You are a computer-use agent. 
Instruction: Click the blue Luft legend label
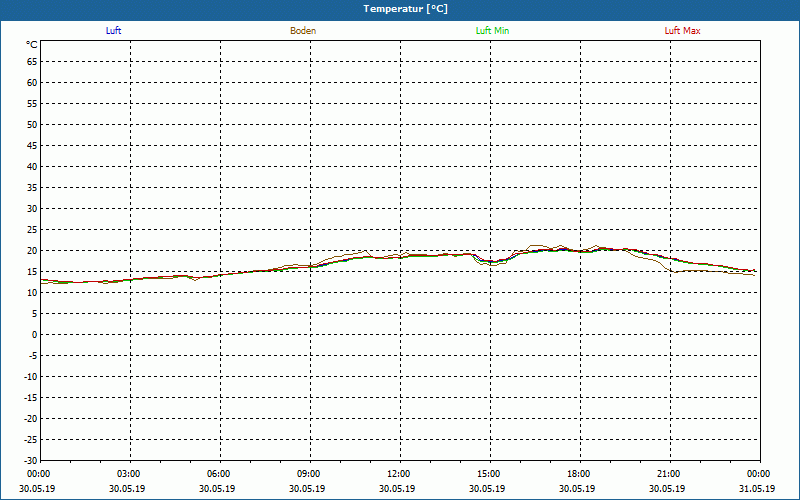tap(113, 31)
